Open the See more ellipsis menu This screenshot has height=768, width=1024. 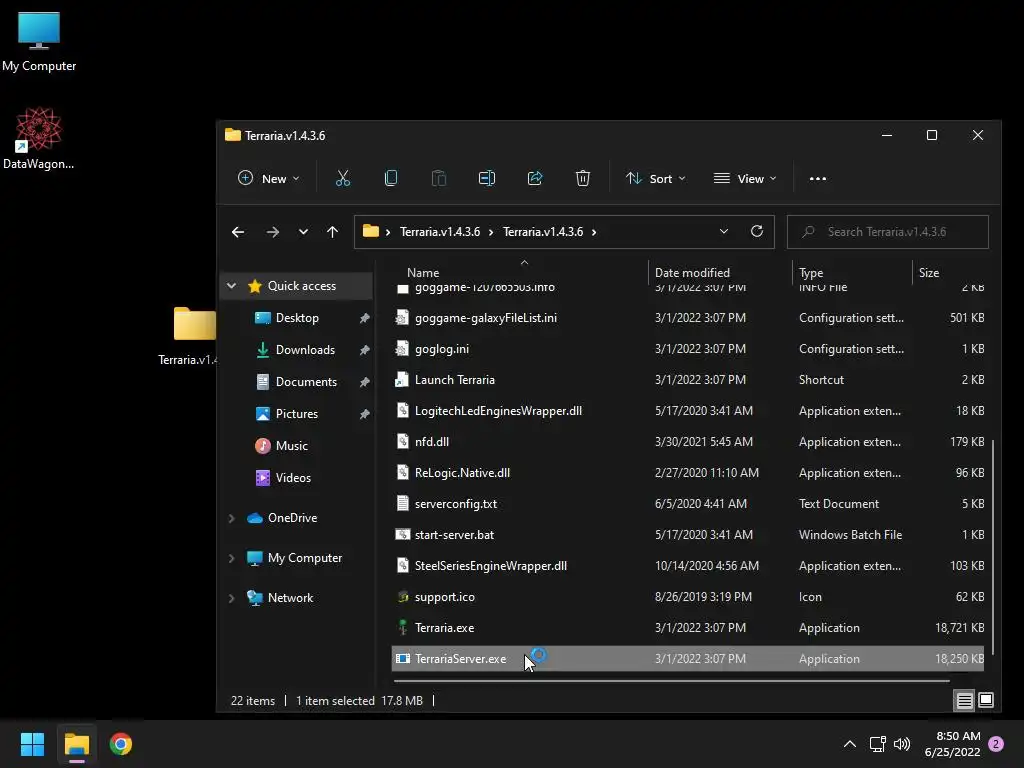pyautogui.click(x=818, y=178)
